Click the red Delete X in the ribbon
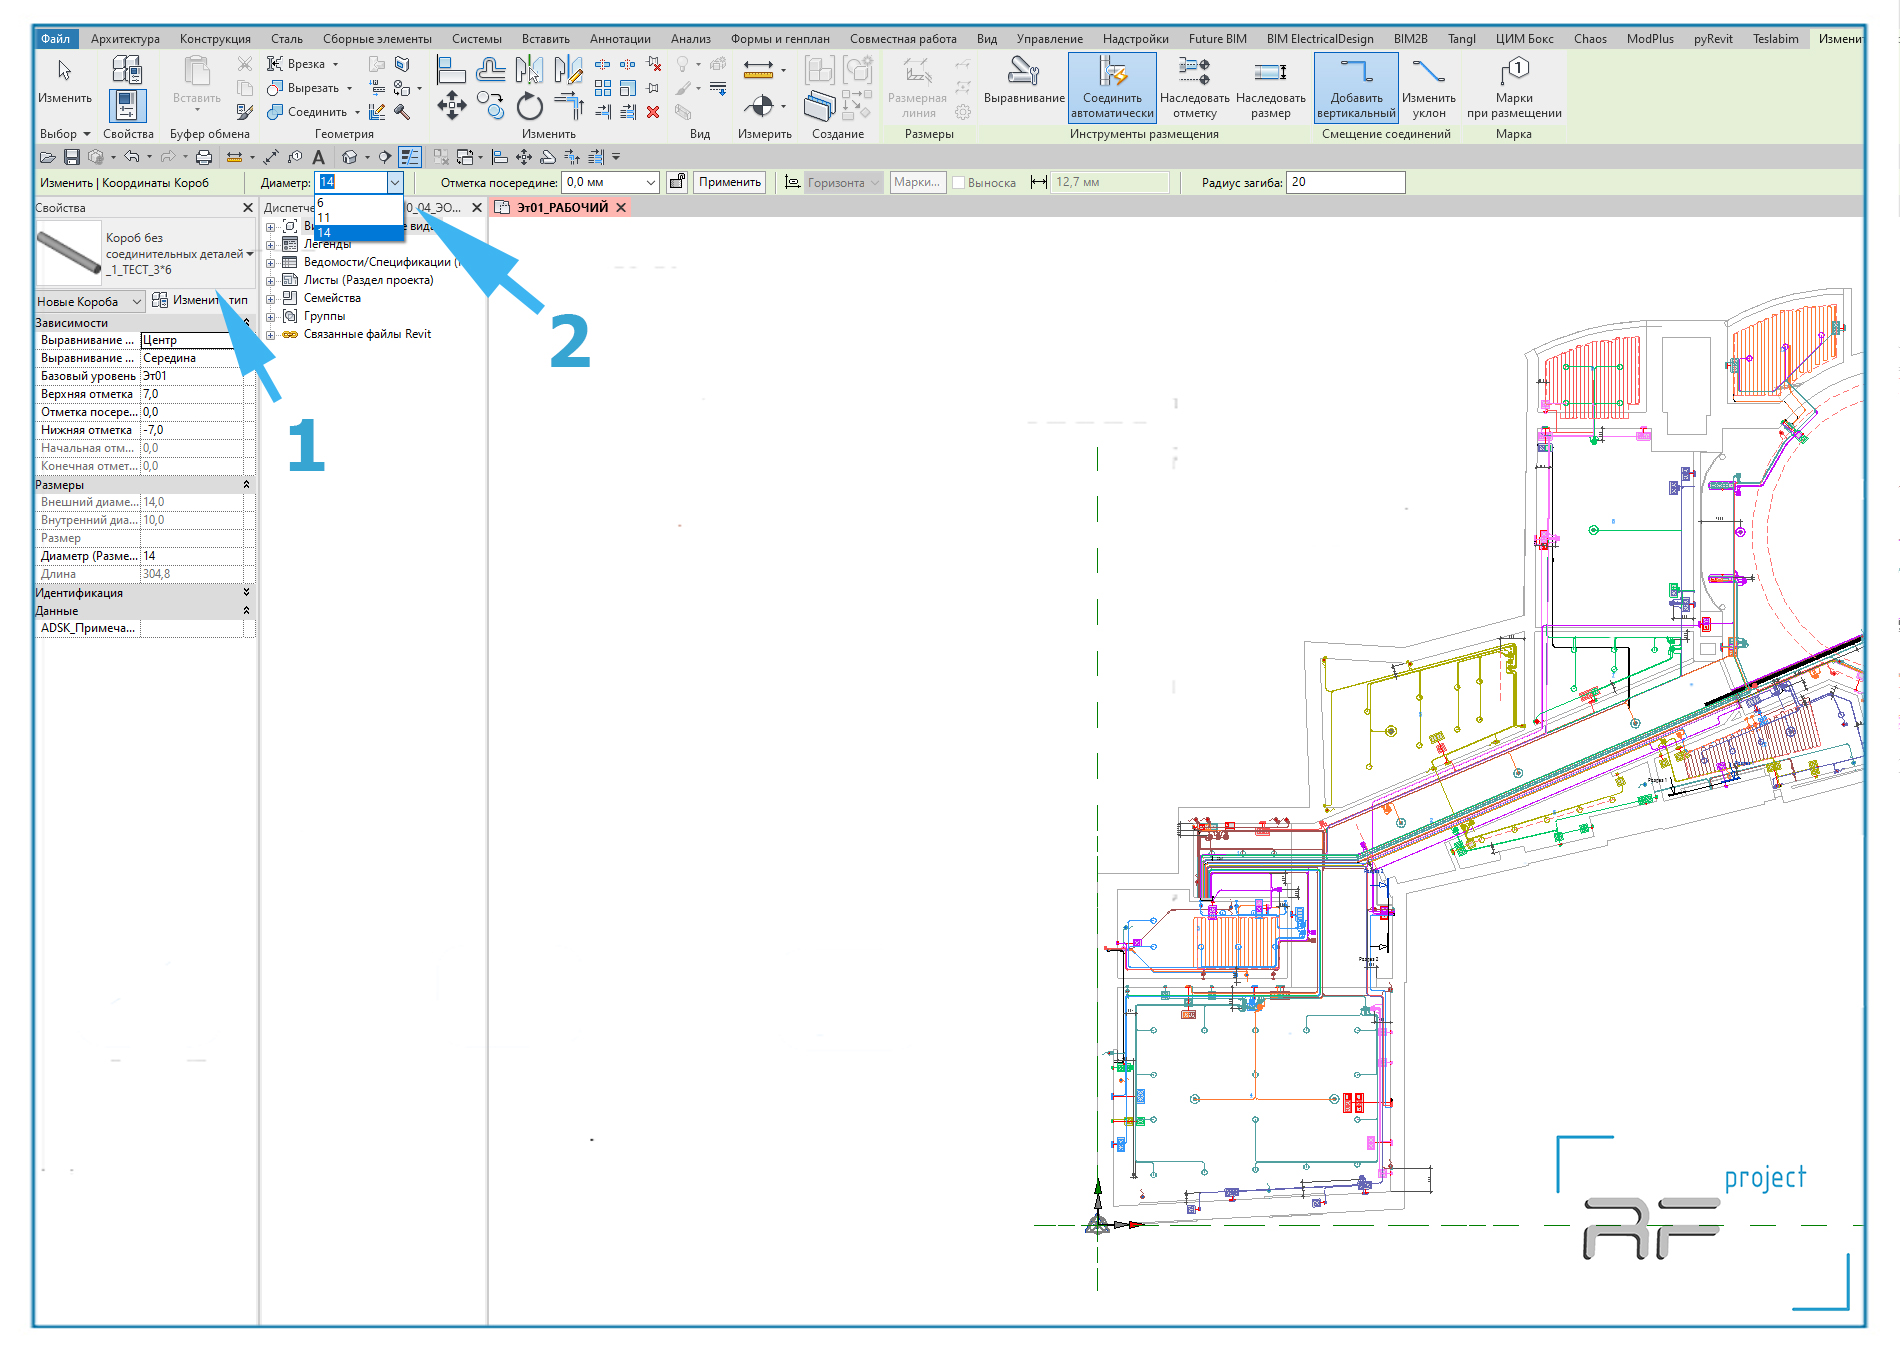This screenshot has height=1350, width=1900. (653, 112)
